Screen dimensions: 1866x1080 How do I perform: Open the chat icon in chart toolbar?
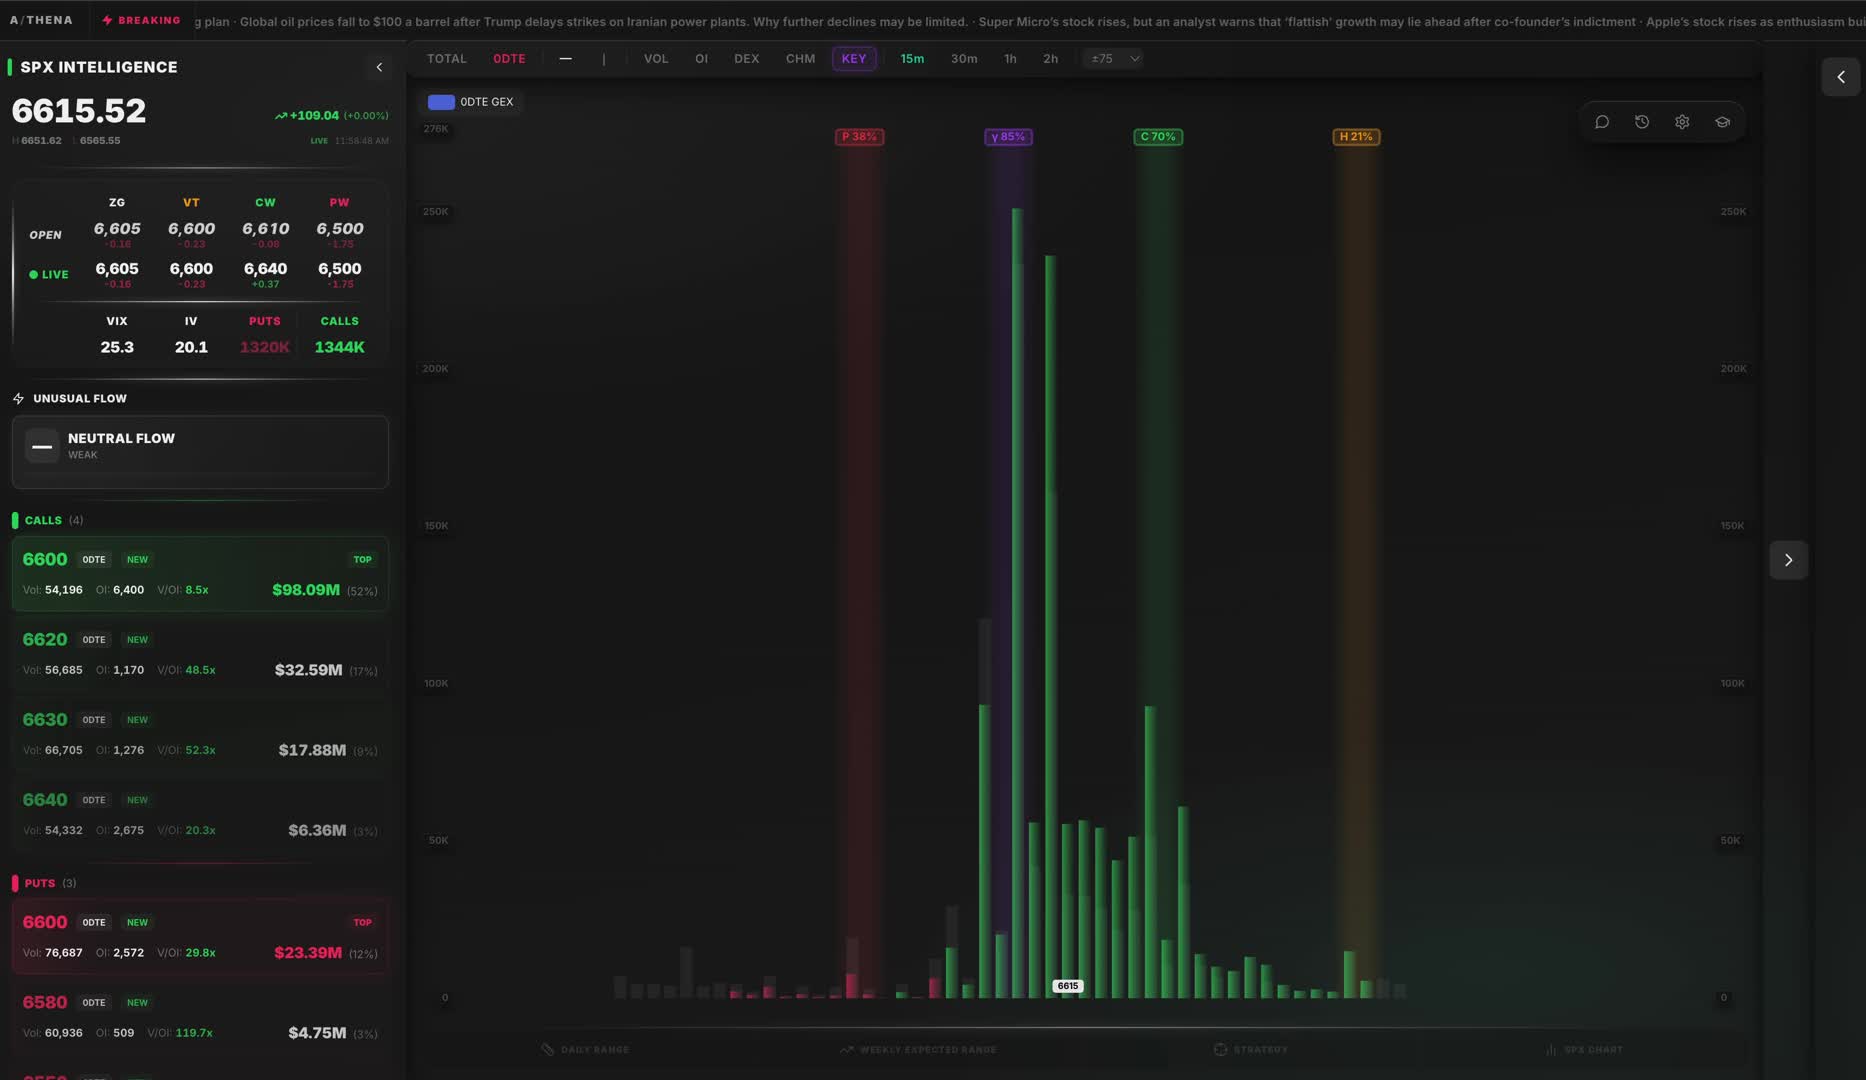click(1602, 120)
